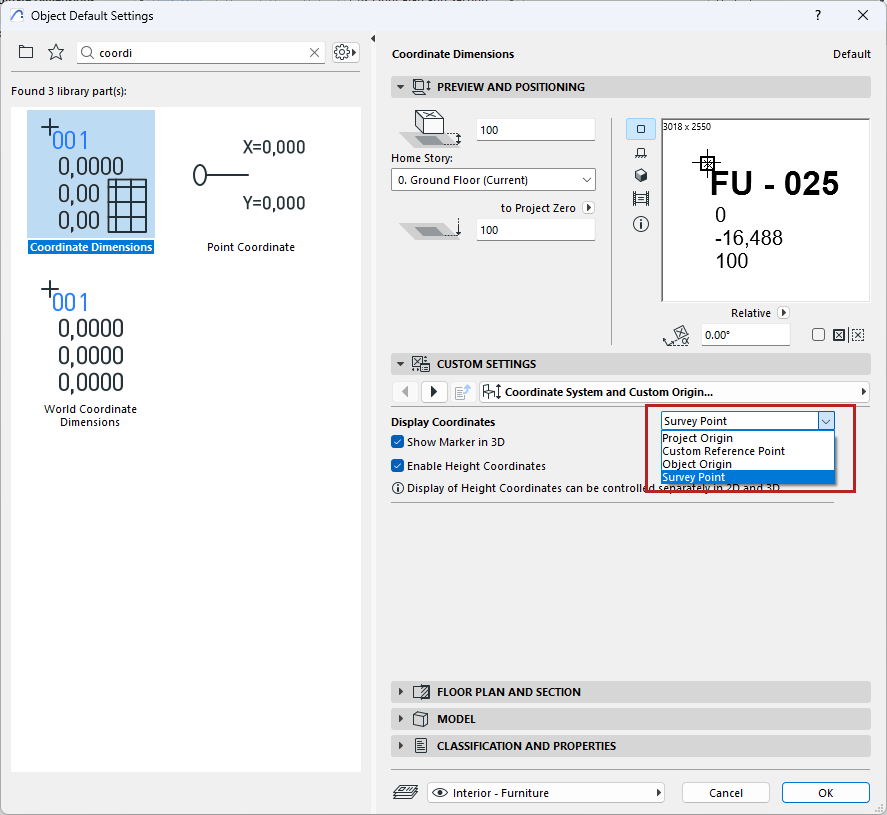Choose Custom Reference Point option
This screenshot has height=815, width=887.
pyautogui.click(x=723, y=451)
